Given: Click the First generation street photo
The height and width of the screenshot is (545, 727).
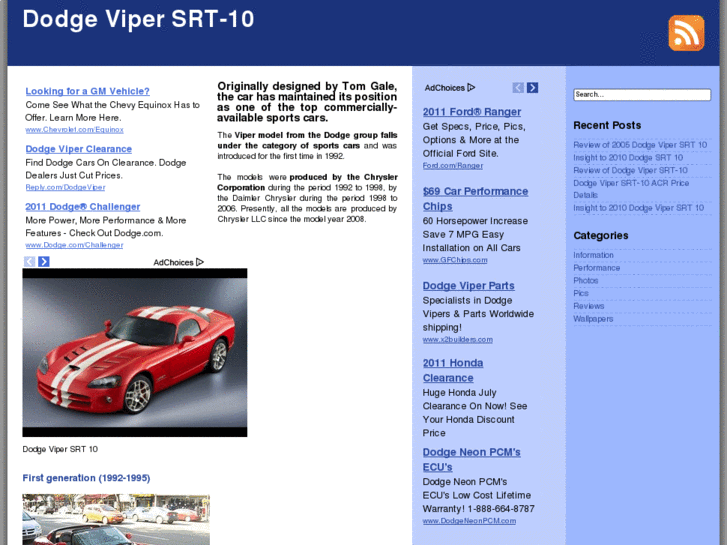Looking at the screenshot, I should click(x=116, y=519).
